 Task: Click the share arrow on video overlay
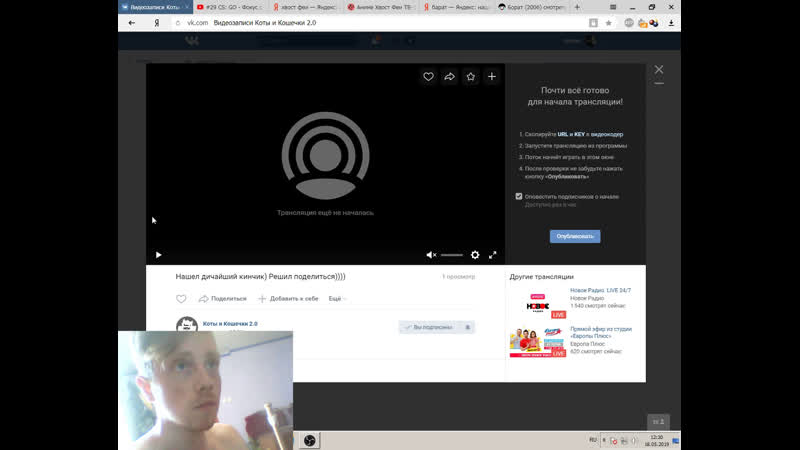tap(450, 77)
